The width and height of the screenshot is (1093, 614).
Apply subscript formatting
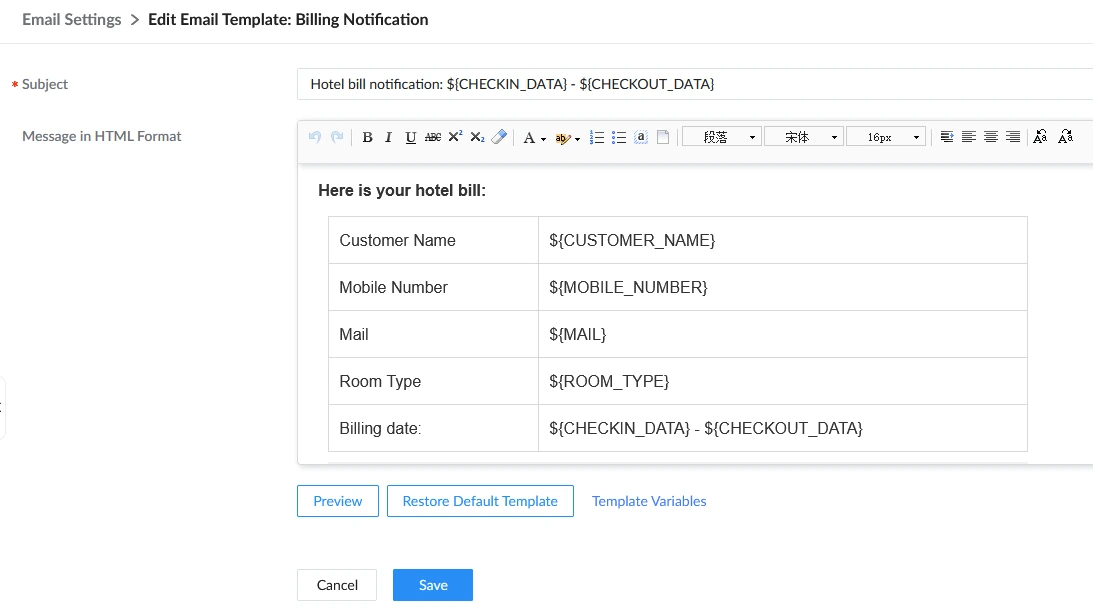[477, 137]
